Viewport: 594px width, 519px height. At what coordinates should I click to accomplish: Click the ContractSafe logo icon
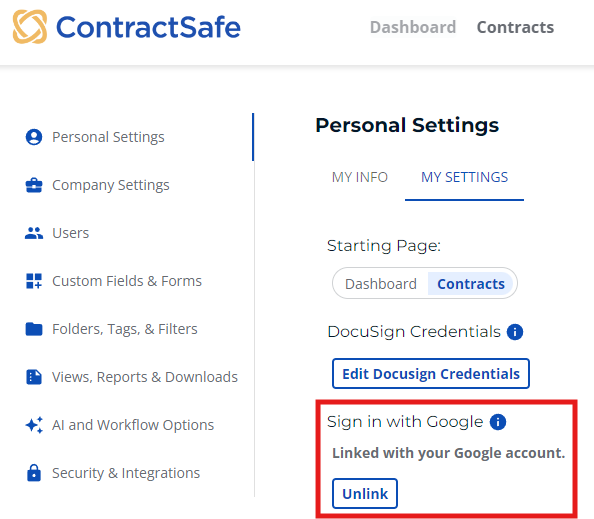point(30,27)
